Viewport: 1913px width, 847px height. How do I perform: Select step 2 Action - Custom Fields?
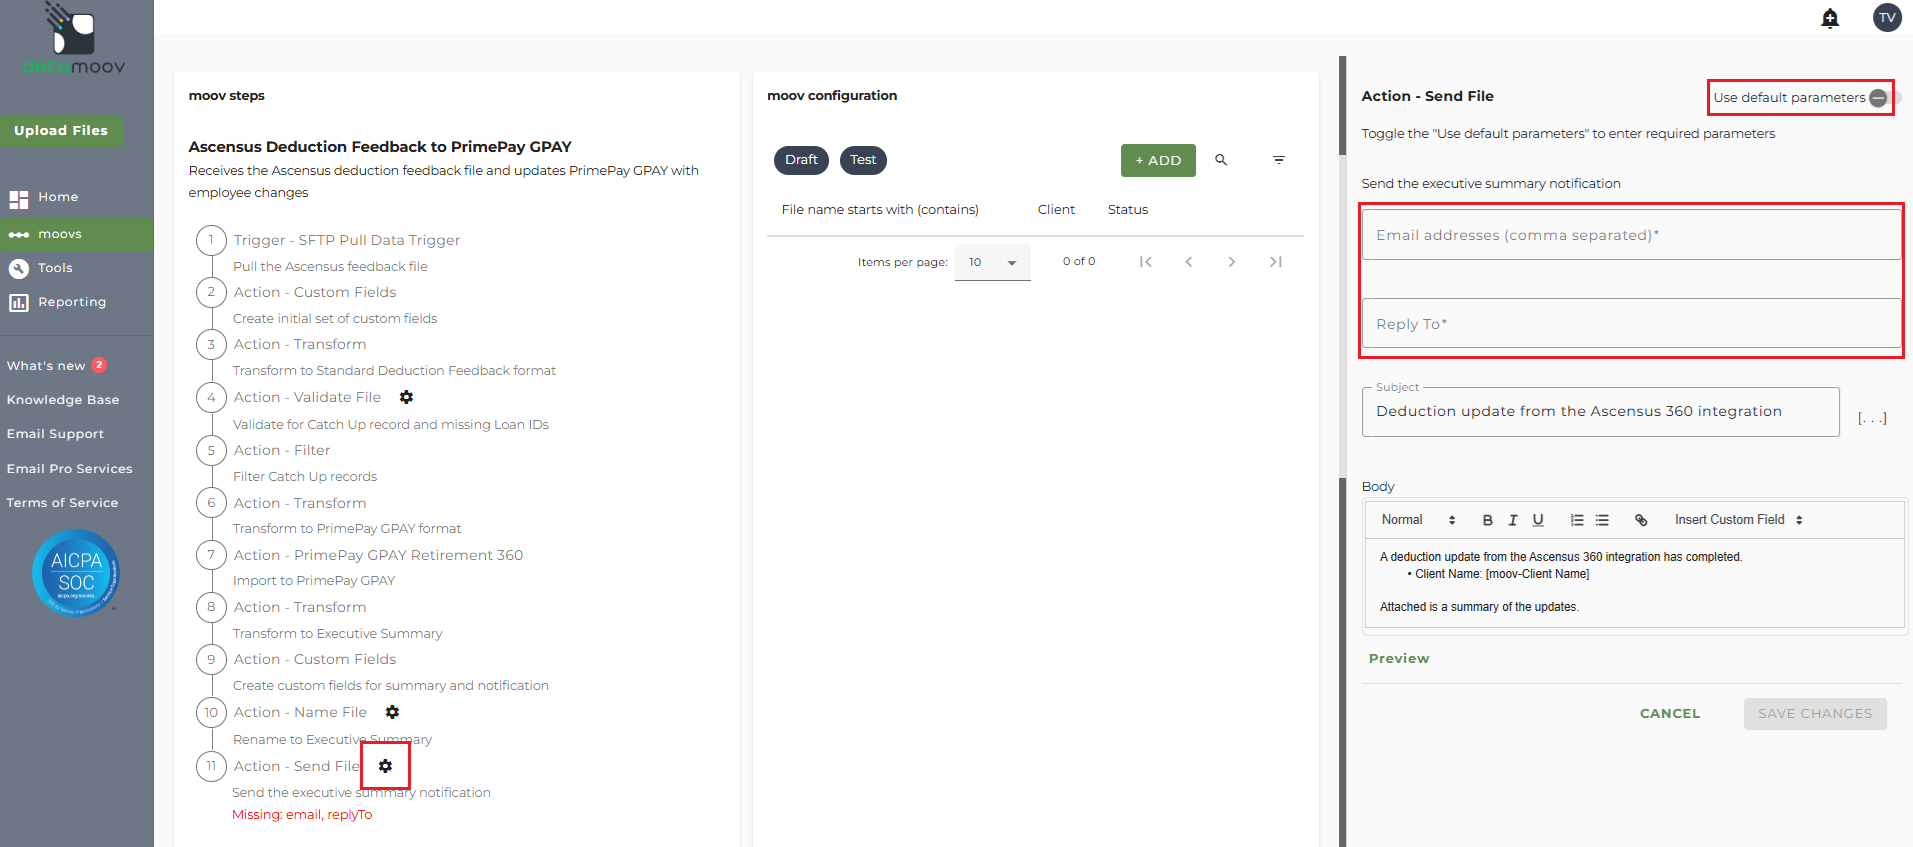click(x=315, y=292)
